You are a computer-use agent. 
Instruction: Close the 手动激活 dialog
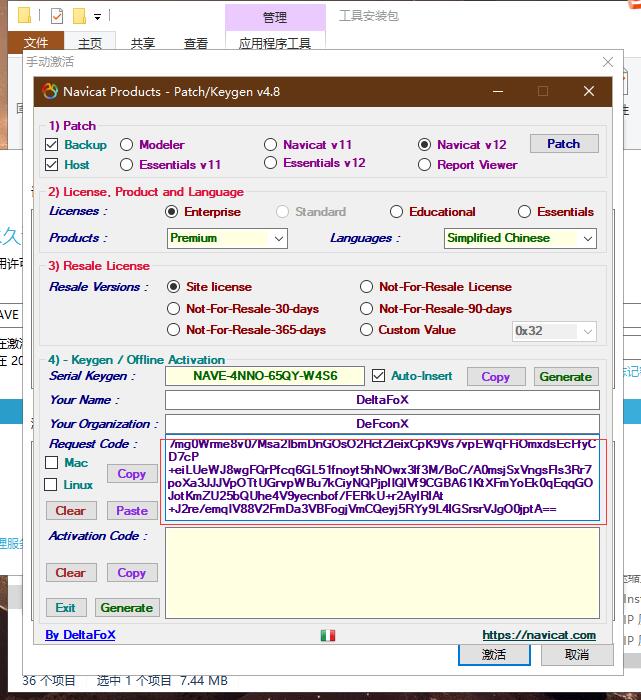coord(608,62)
